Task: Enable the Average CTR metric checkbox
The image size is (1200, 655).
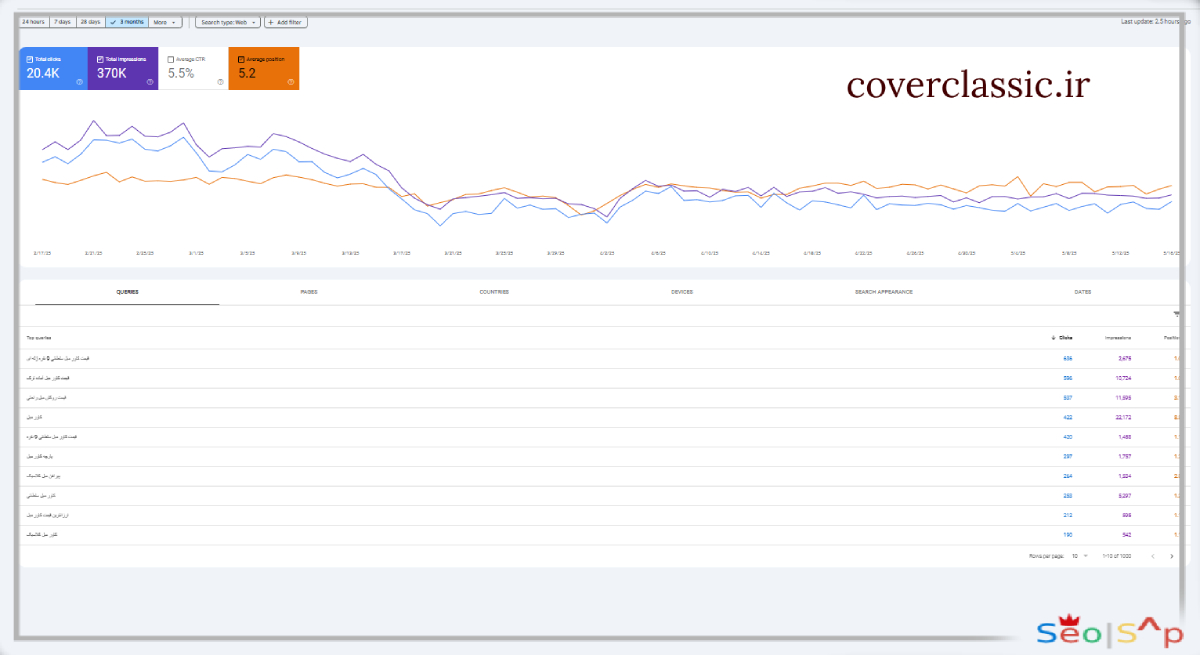Action: (171, 59)
